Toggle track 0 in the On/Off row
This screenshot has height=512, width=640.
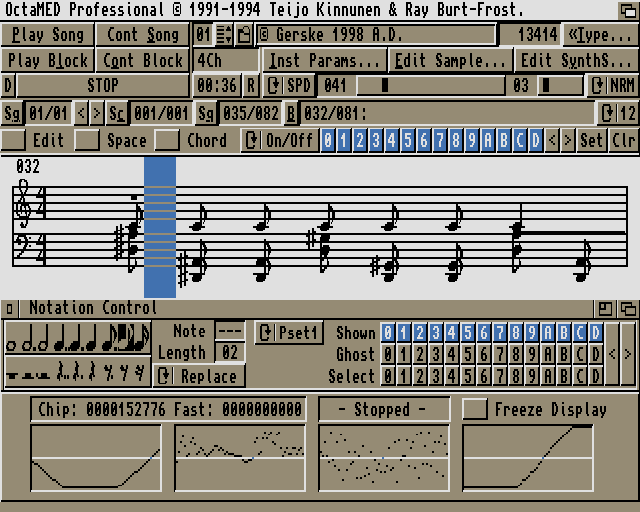(328, 140)
